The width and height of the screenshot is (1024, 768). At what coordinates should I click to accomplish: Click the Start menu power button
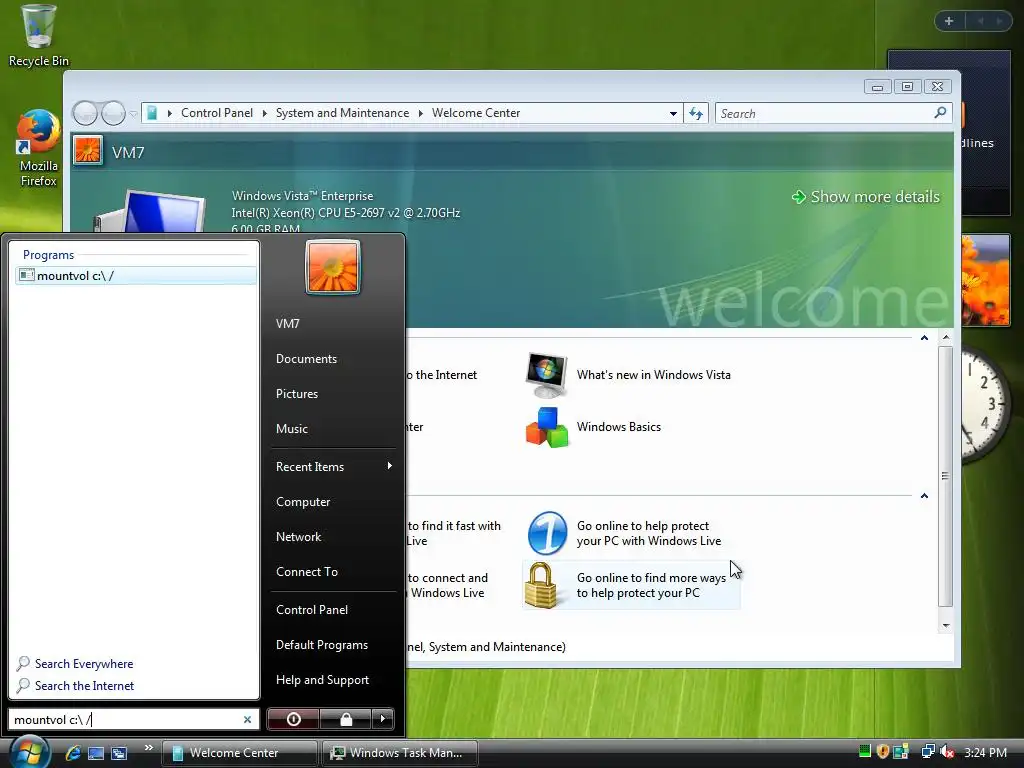click(294, 719)
